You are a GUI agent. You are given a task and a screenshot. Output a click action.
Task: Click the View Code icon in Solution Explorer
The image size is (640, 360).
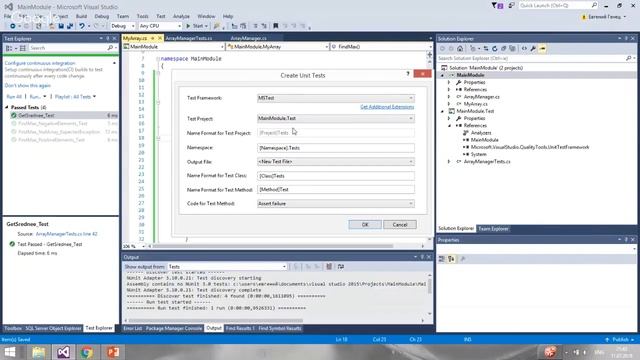click(524, 49)
